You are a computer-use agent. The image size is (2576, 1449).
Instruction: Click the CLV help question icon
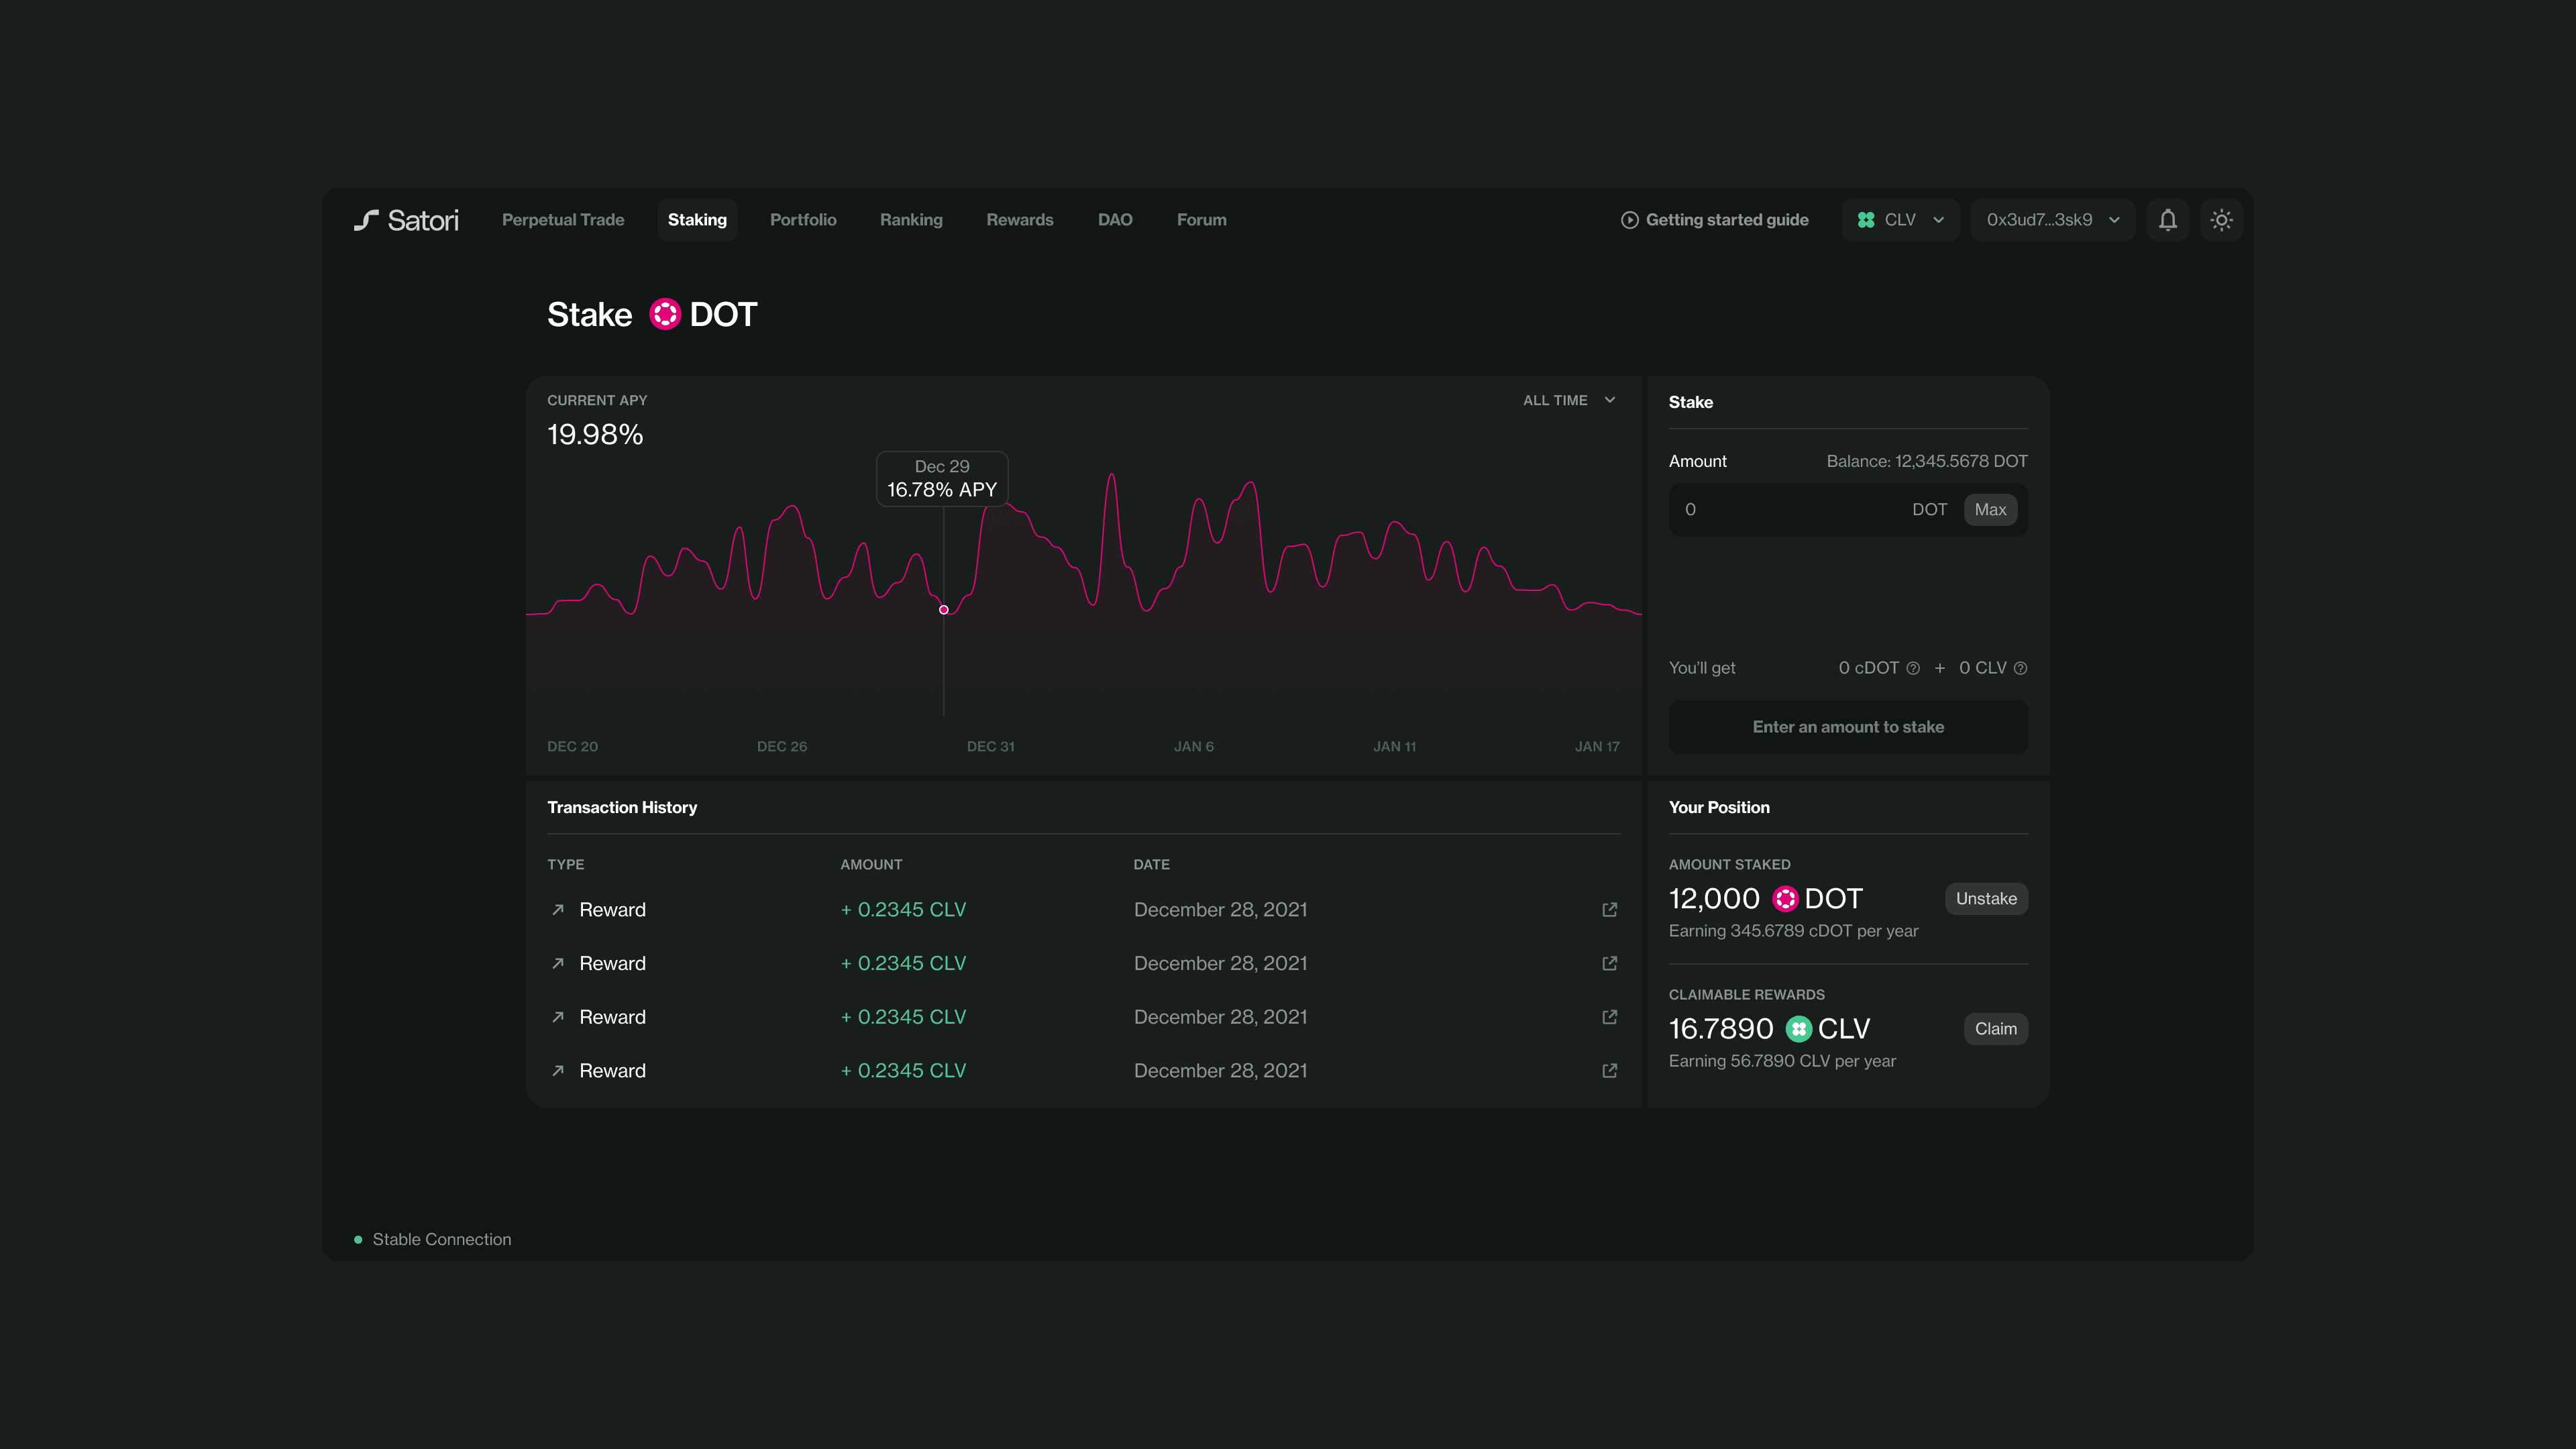pos(2020,668)
